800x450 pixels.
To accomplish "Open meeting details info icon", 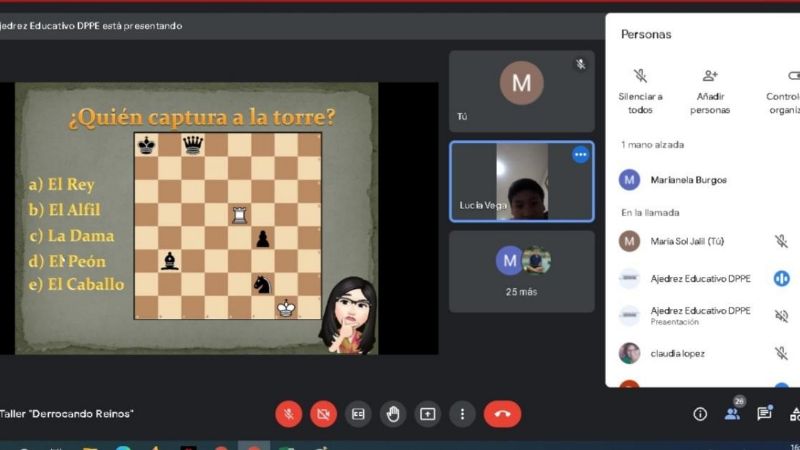I will (x=700, y=414).
